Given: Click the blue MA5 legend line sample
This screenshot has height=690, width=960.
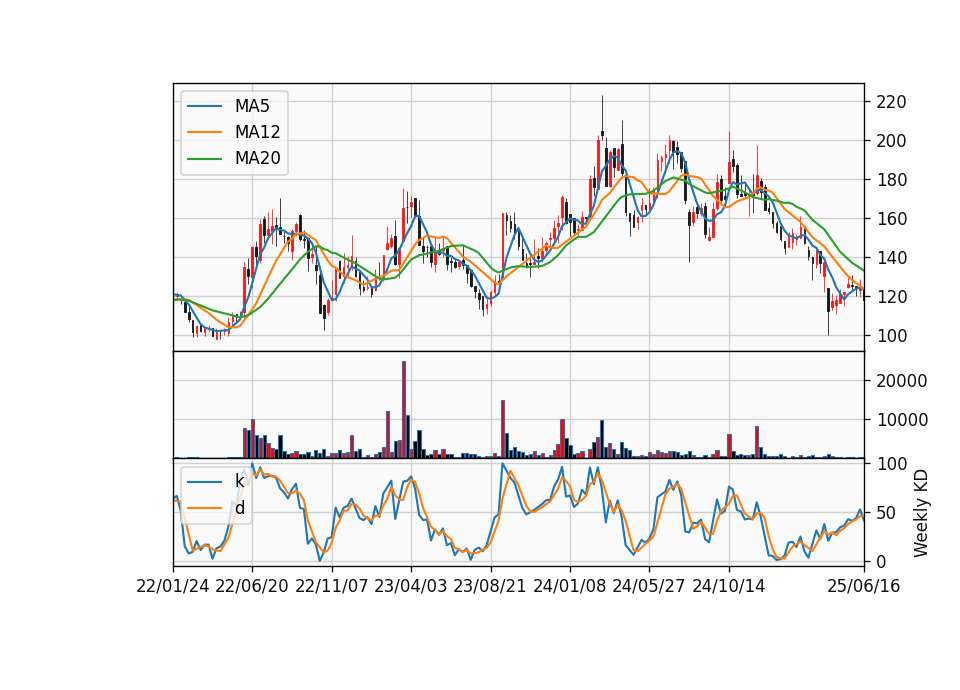Looking at the screenshot, I should [204, 106].
